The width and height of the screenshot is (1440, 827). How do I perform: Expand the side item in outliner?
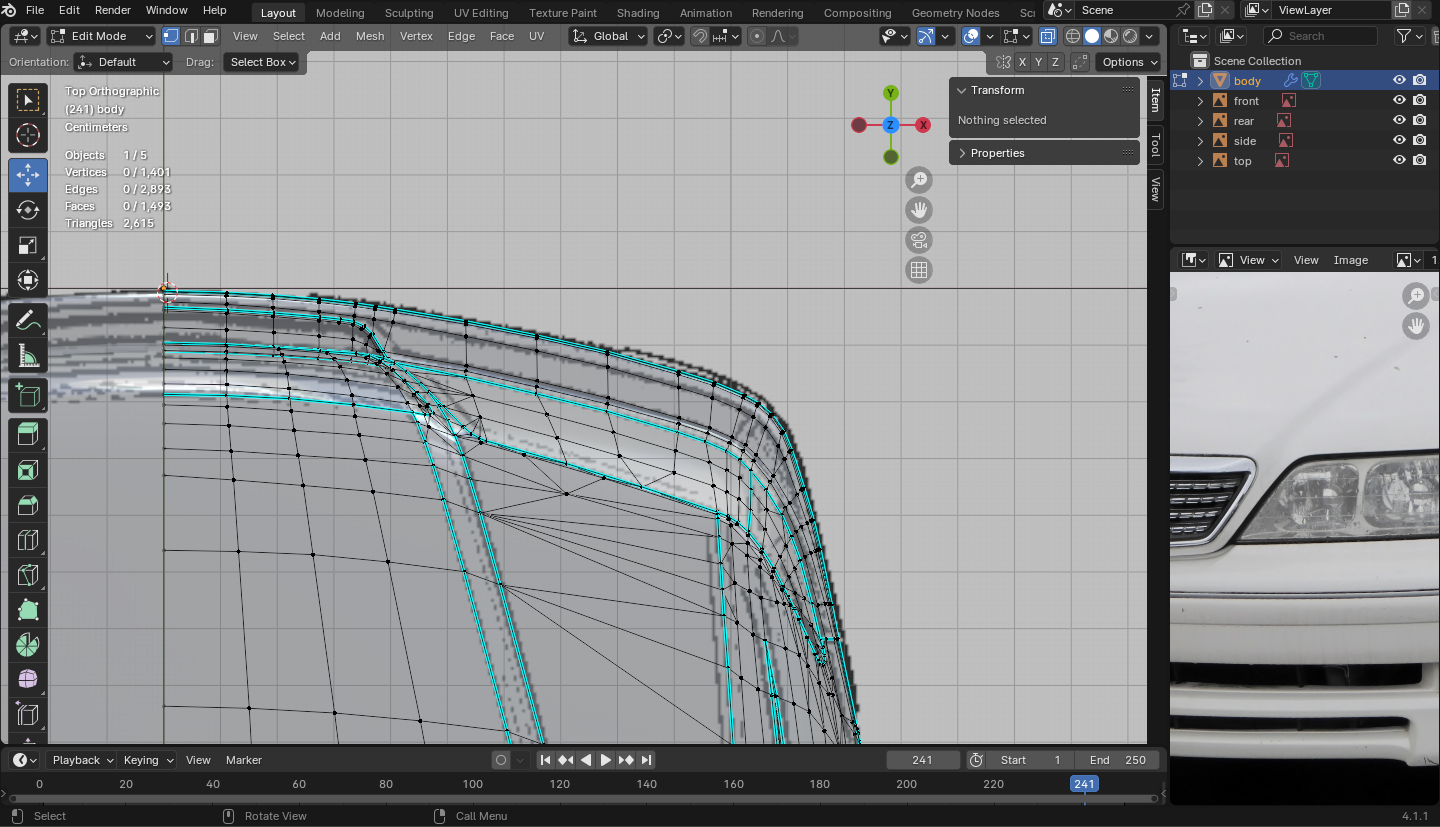(1201, 141)
